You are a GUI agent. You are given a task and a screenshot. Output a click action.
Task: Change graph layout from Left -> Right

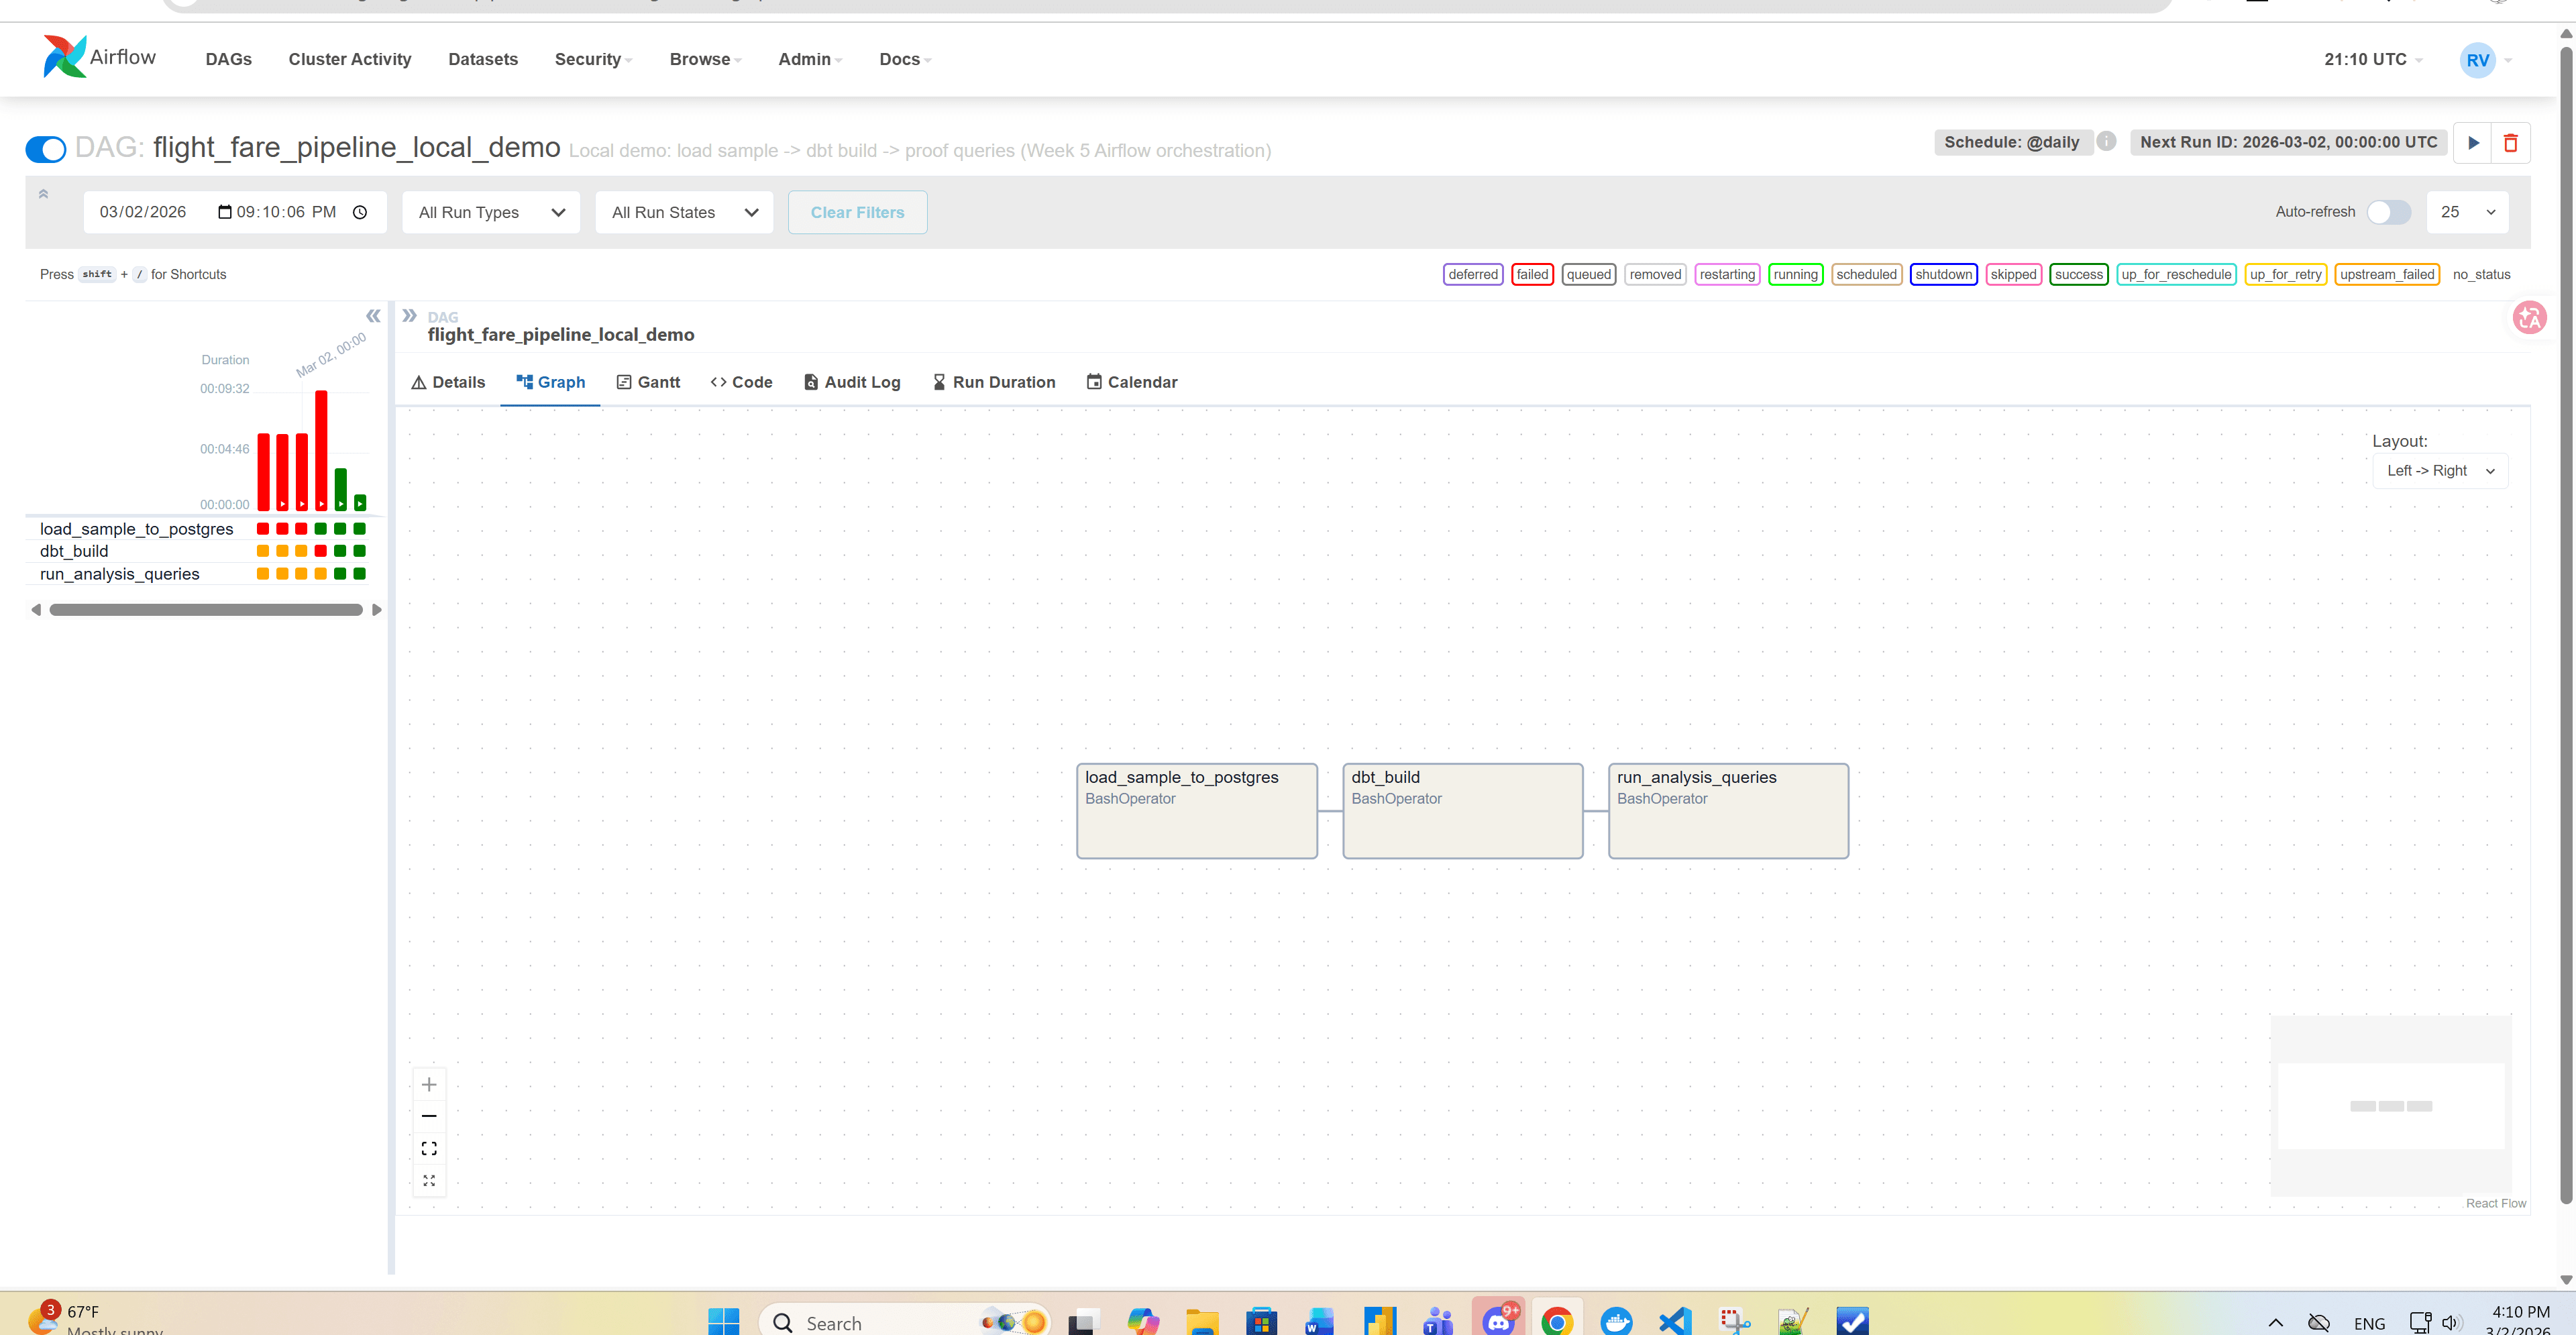point(2439,470)
